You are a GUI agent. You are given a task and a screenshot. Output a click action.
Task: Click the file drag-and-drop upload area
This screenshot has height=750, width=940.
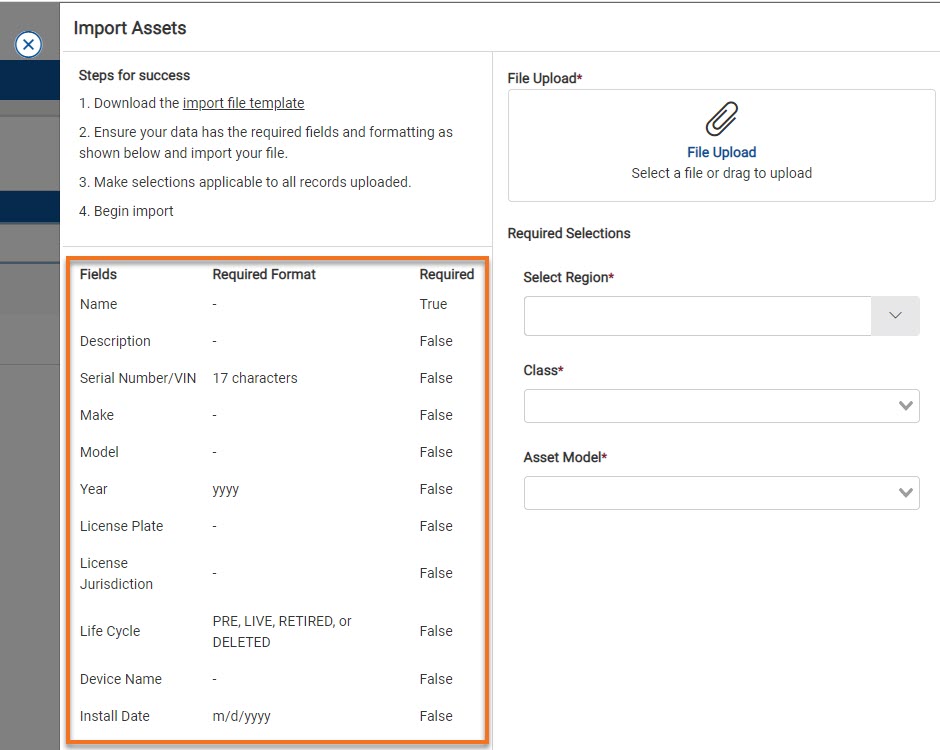click(x=722, y=145)
